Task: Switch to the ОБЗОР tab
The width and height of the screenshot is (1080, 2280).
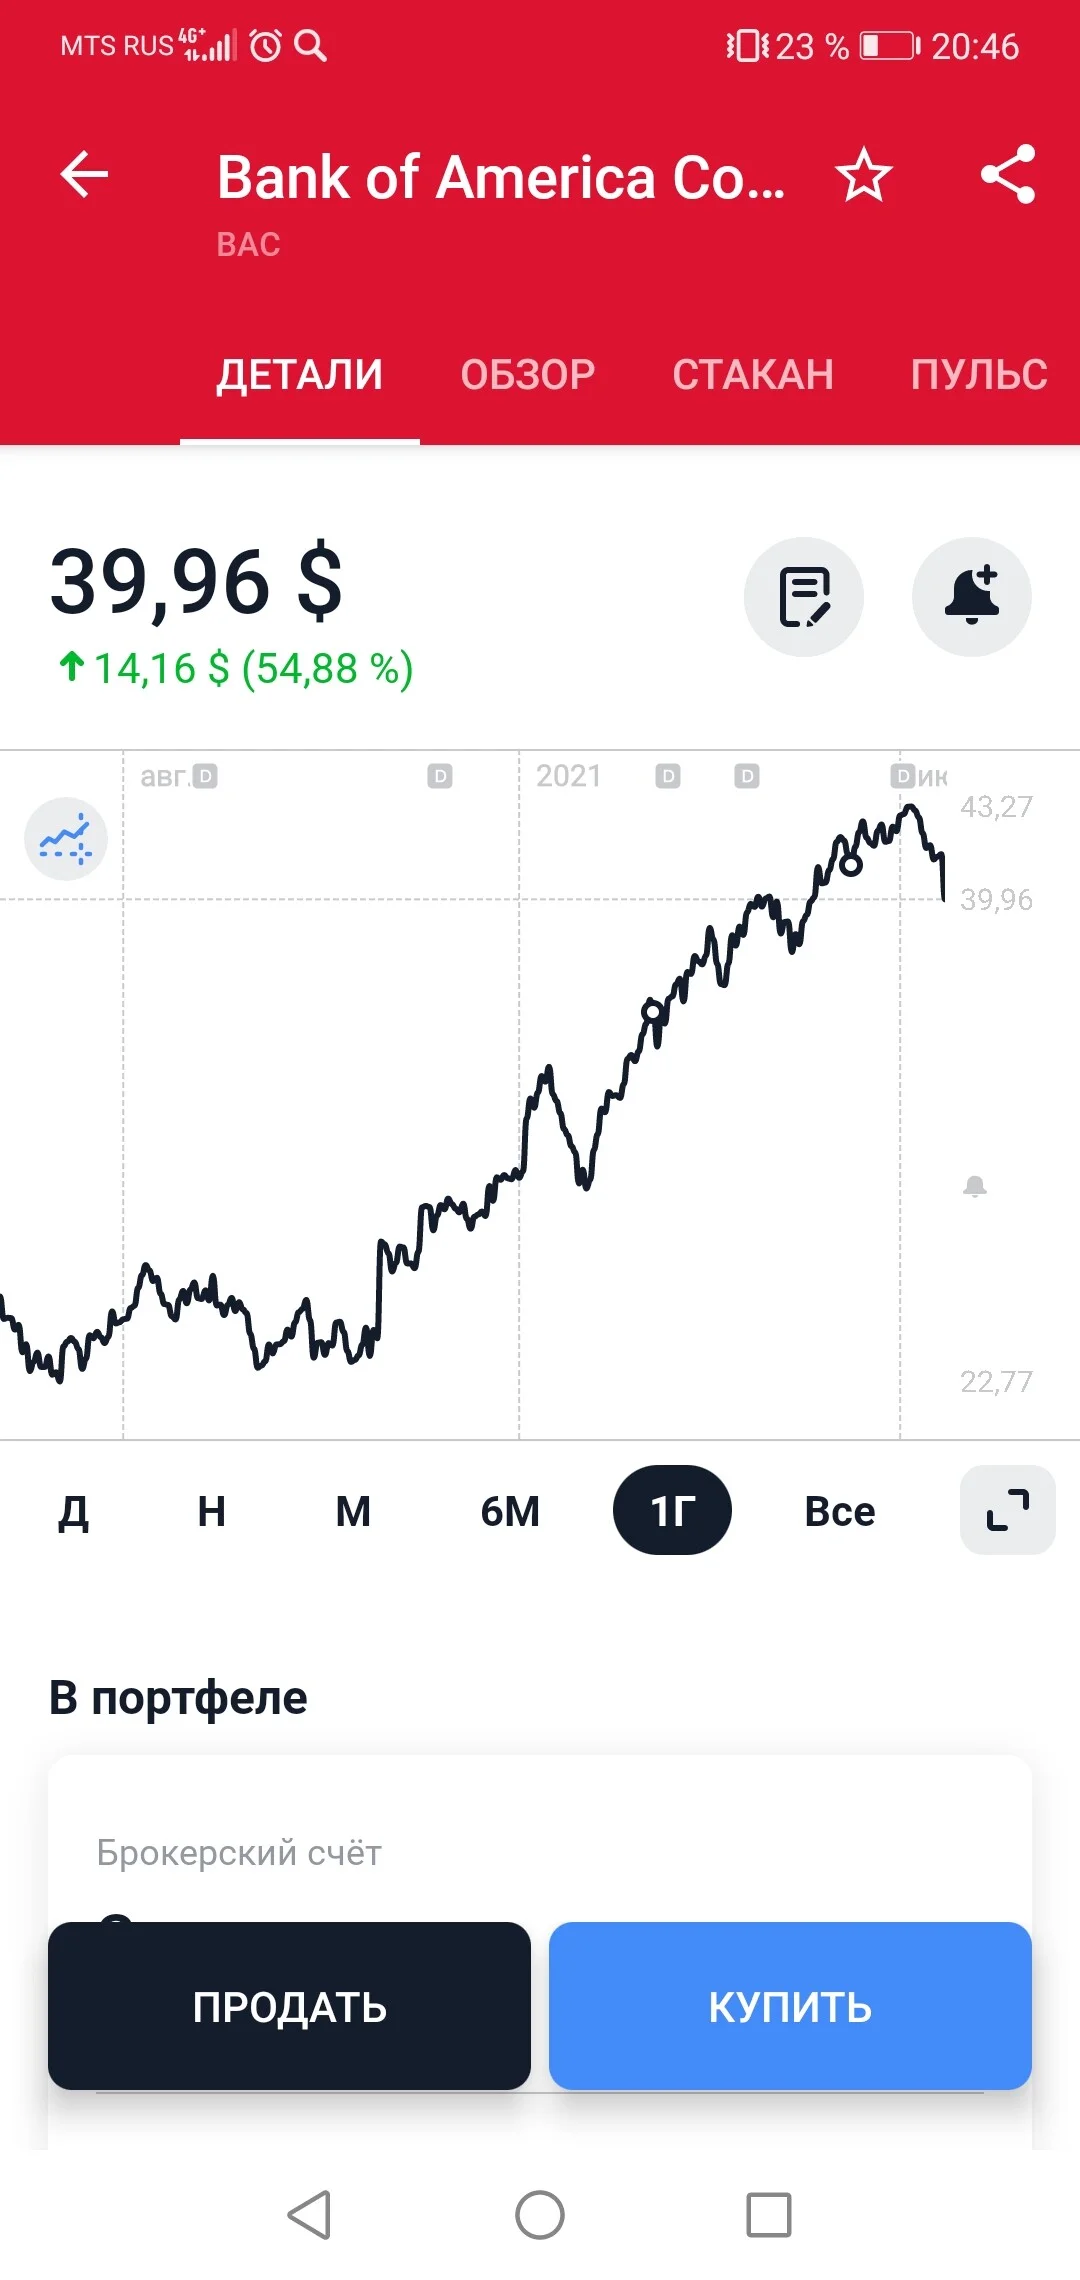Action: pos(528,374)
